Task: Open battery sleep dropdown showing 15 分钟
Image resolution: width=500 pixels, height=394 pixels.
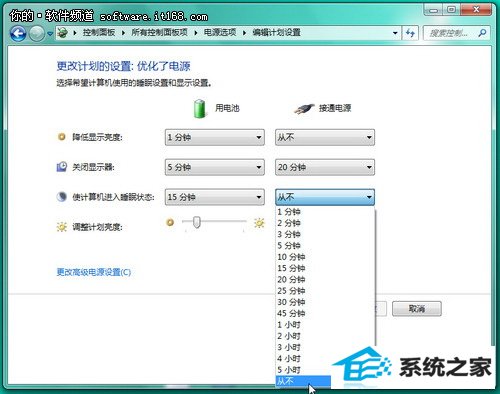Action: pos(215,197)
